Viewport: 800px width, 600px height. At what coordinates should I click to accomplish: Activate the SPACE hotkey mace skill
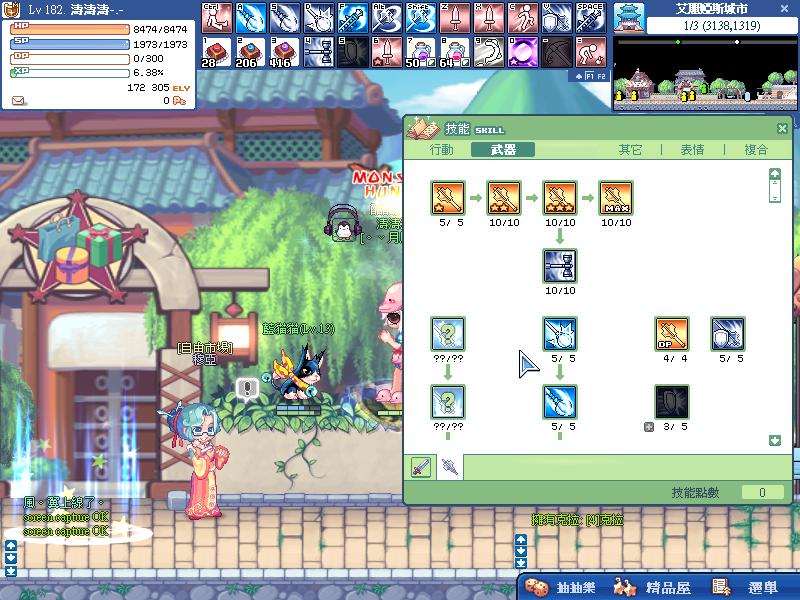[591, 18]
